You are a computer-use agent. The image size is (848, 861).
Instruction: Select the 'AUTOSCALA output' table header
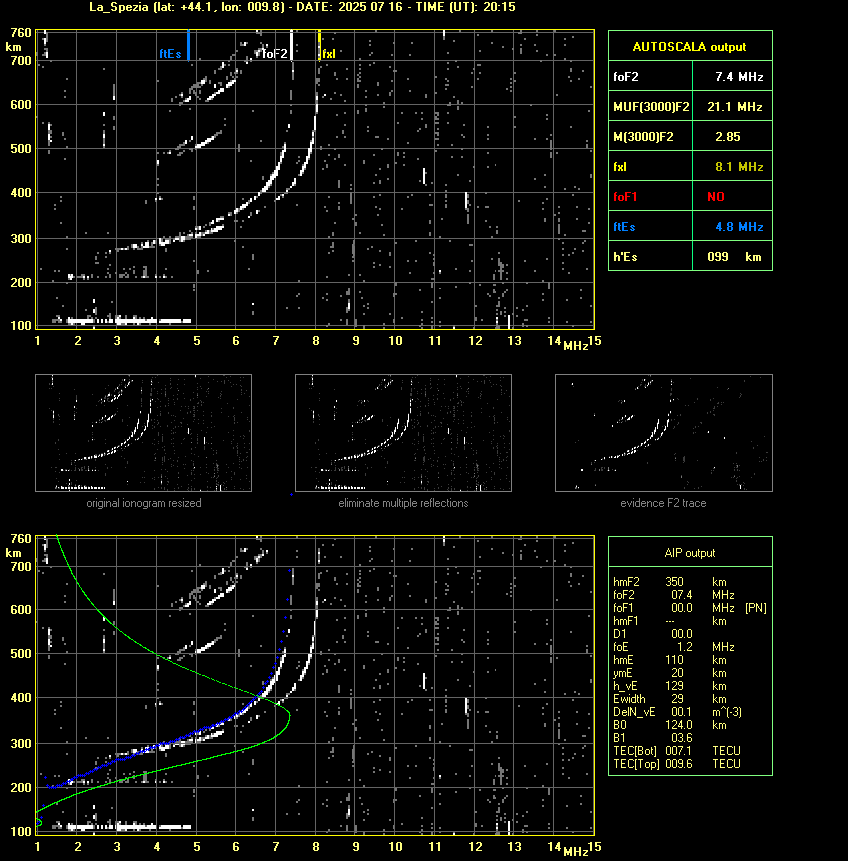[690, 47]
